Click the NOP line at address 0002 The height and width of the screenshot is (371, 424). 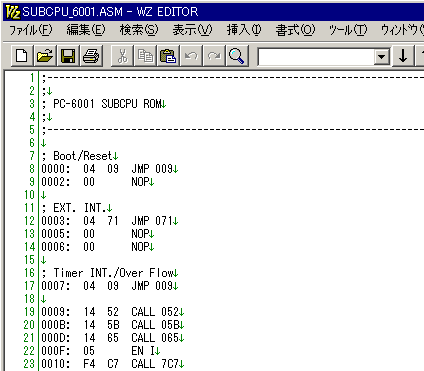(x=95, y=182)
